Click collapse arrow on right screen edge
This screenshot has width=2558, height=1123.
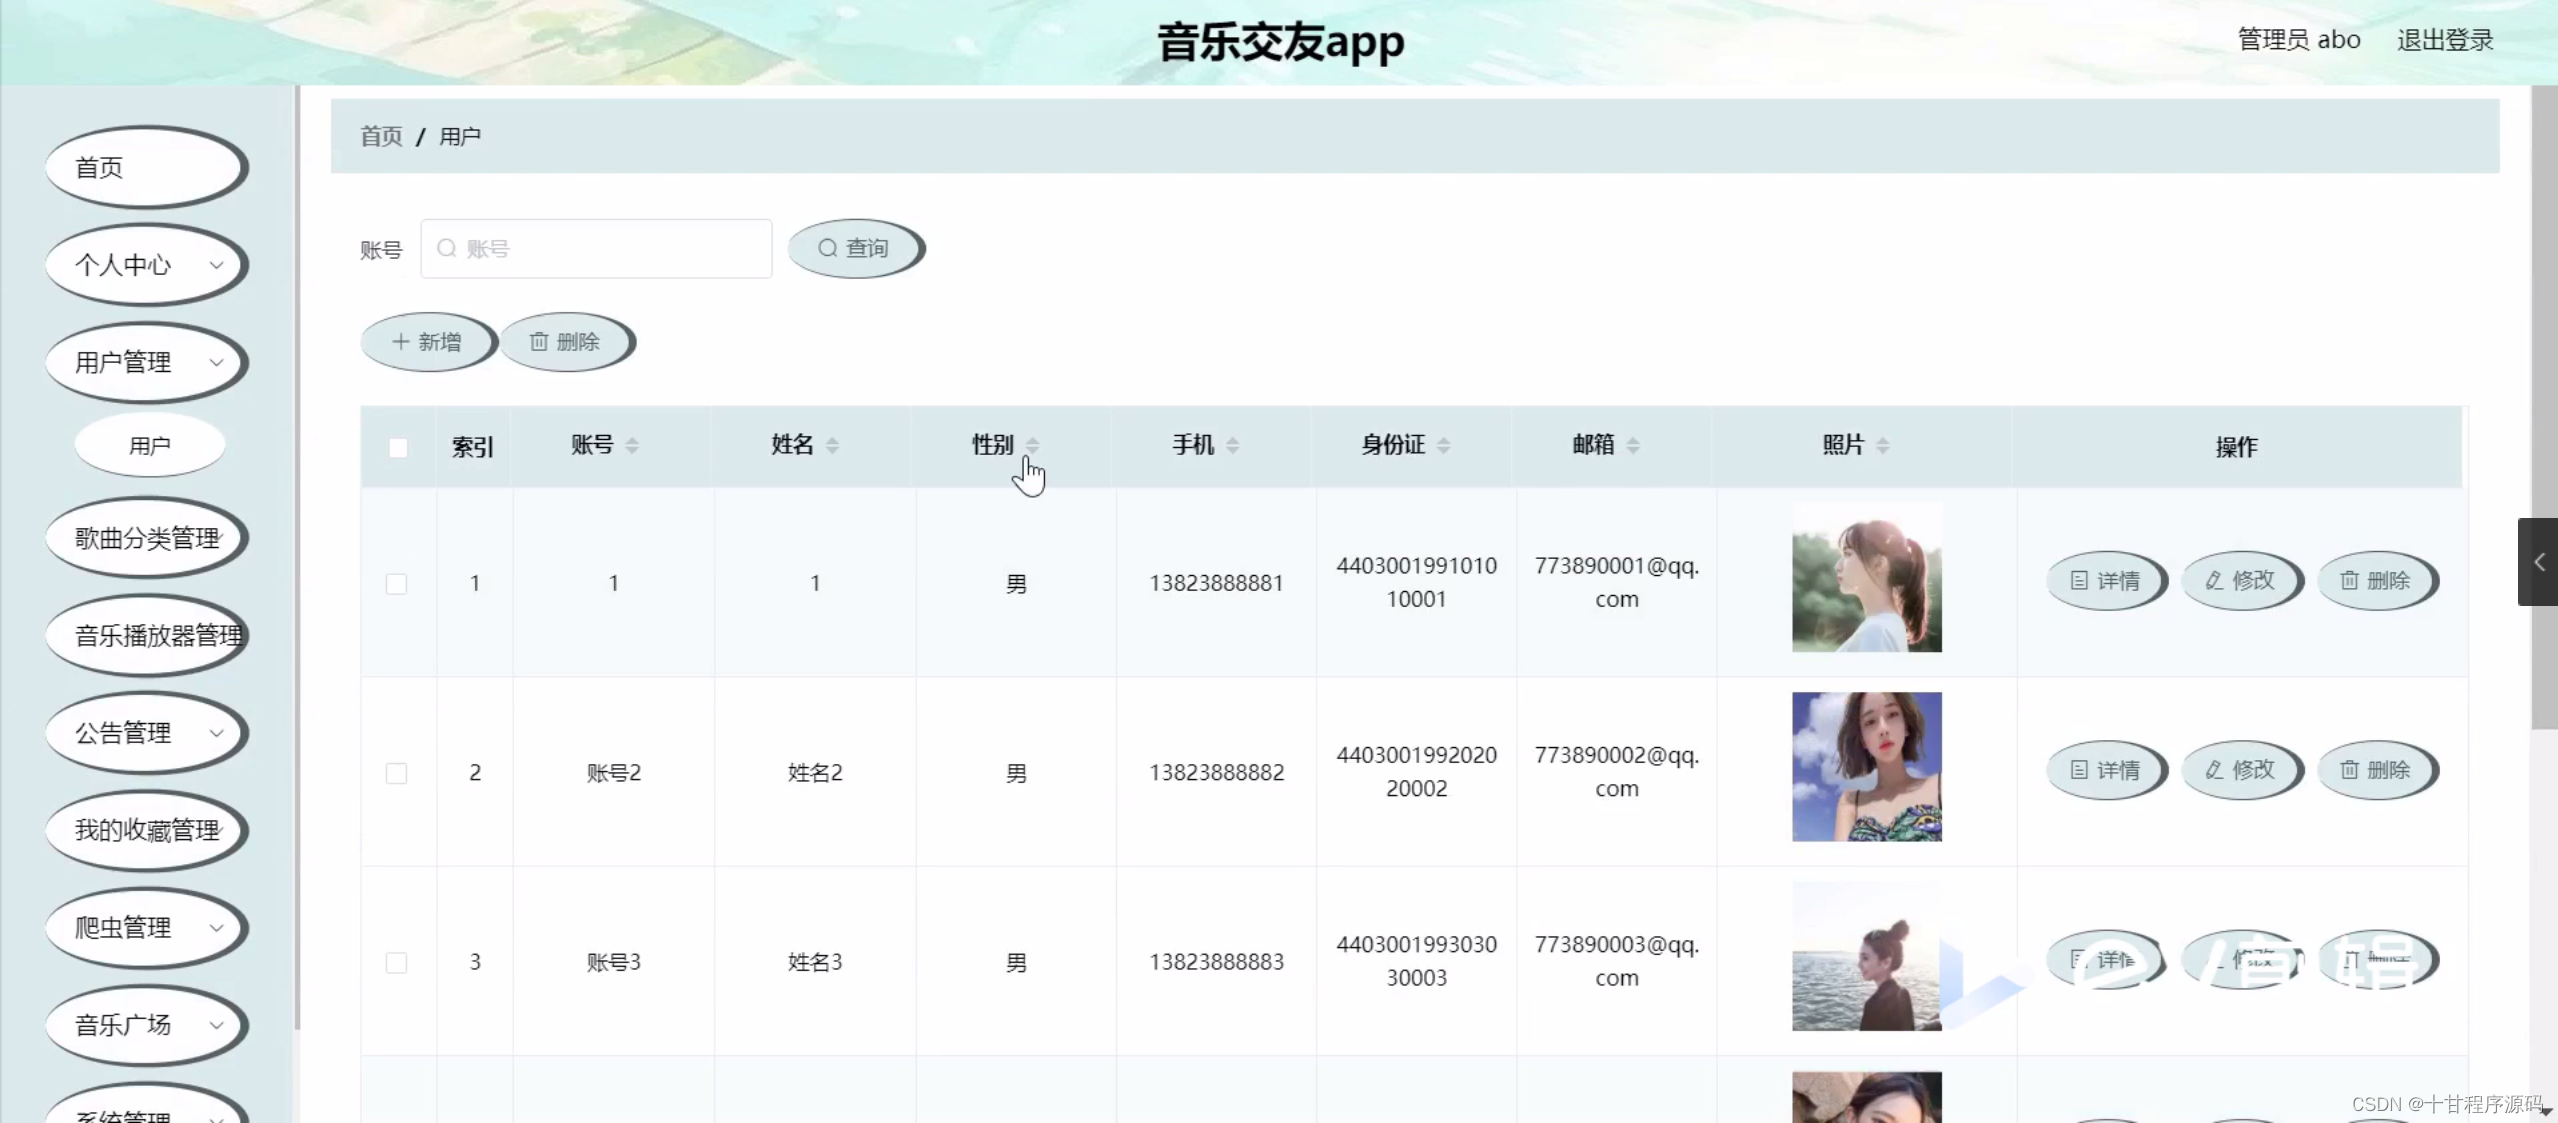(2540, 562)
